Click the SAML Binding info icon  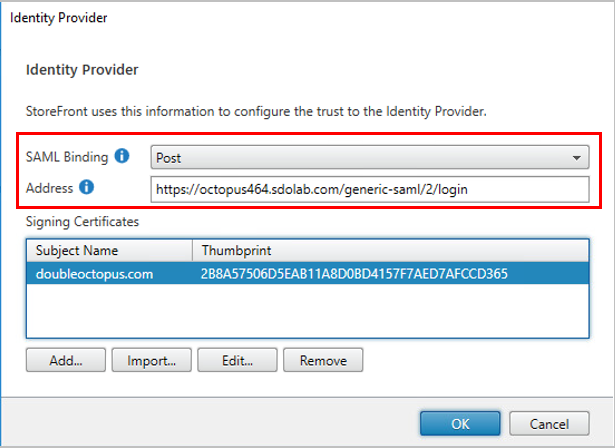(x=122, y=156)
